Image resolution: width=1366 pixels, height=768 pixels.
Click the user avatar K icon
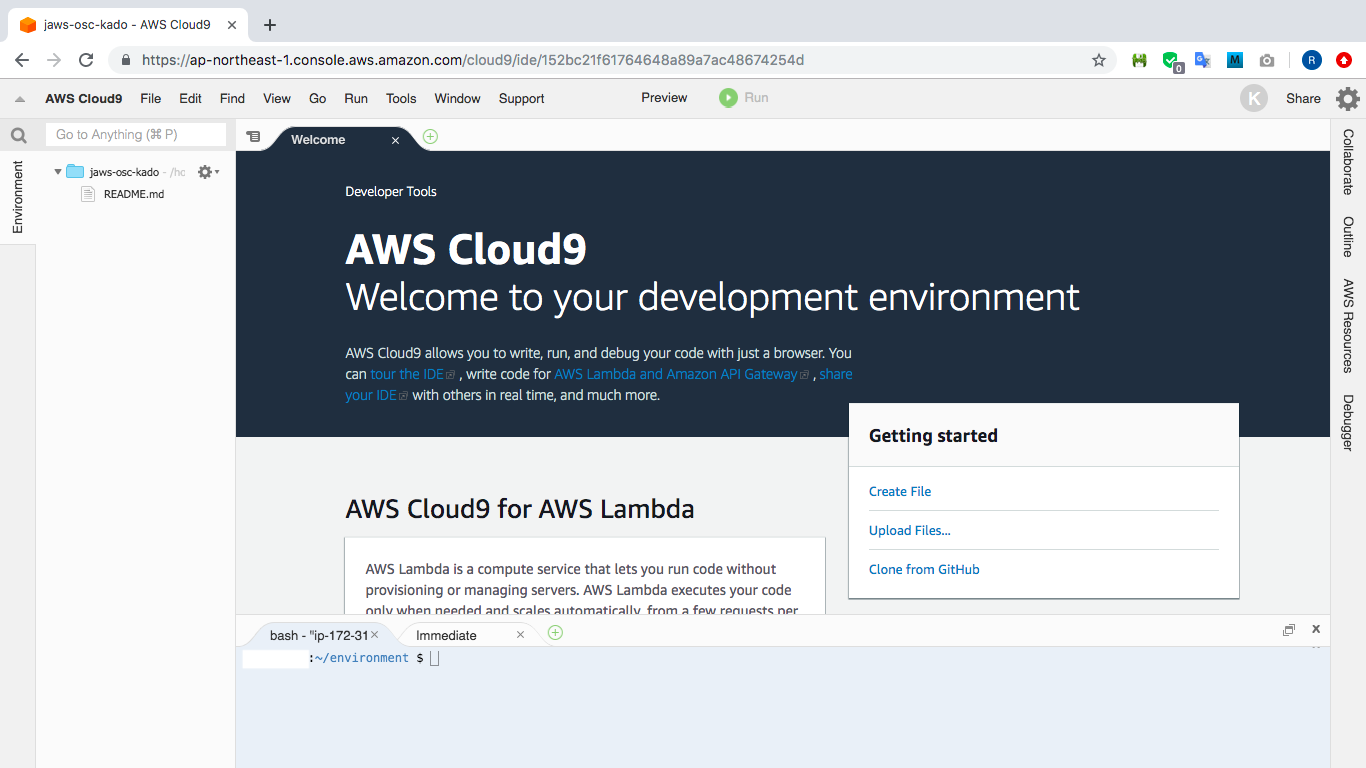1253,98
